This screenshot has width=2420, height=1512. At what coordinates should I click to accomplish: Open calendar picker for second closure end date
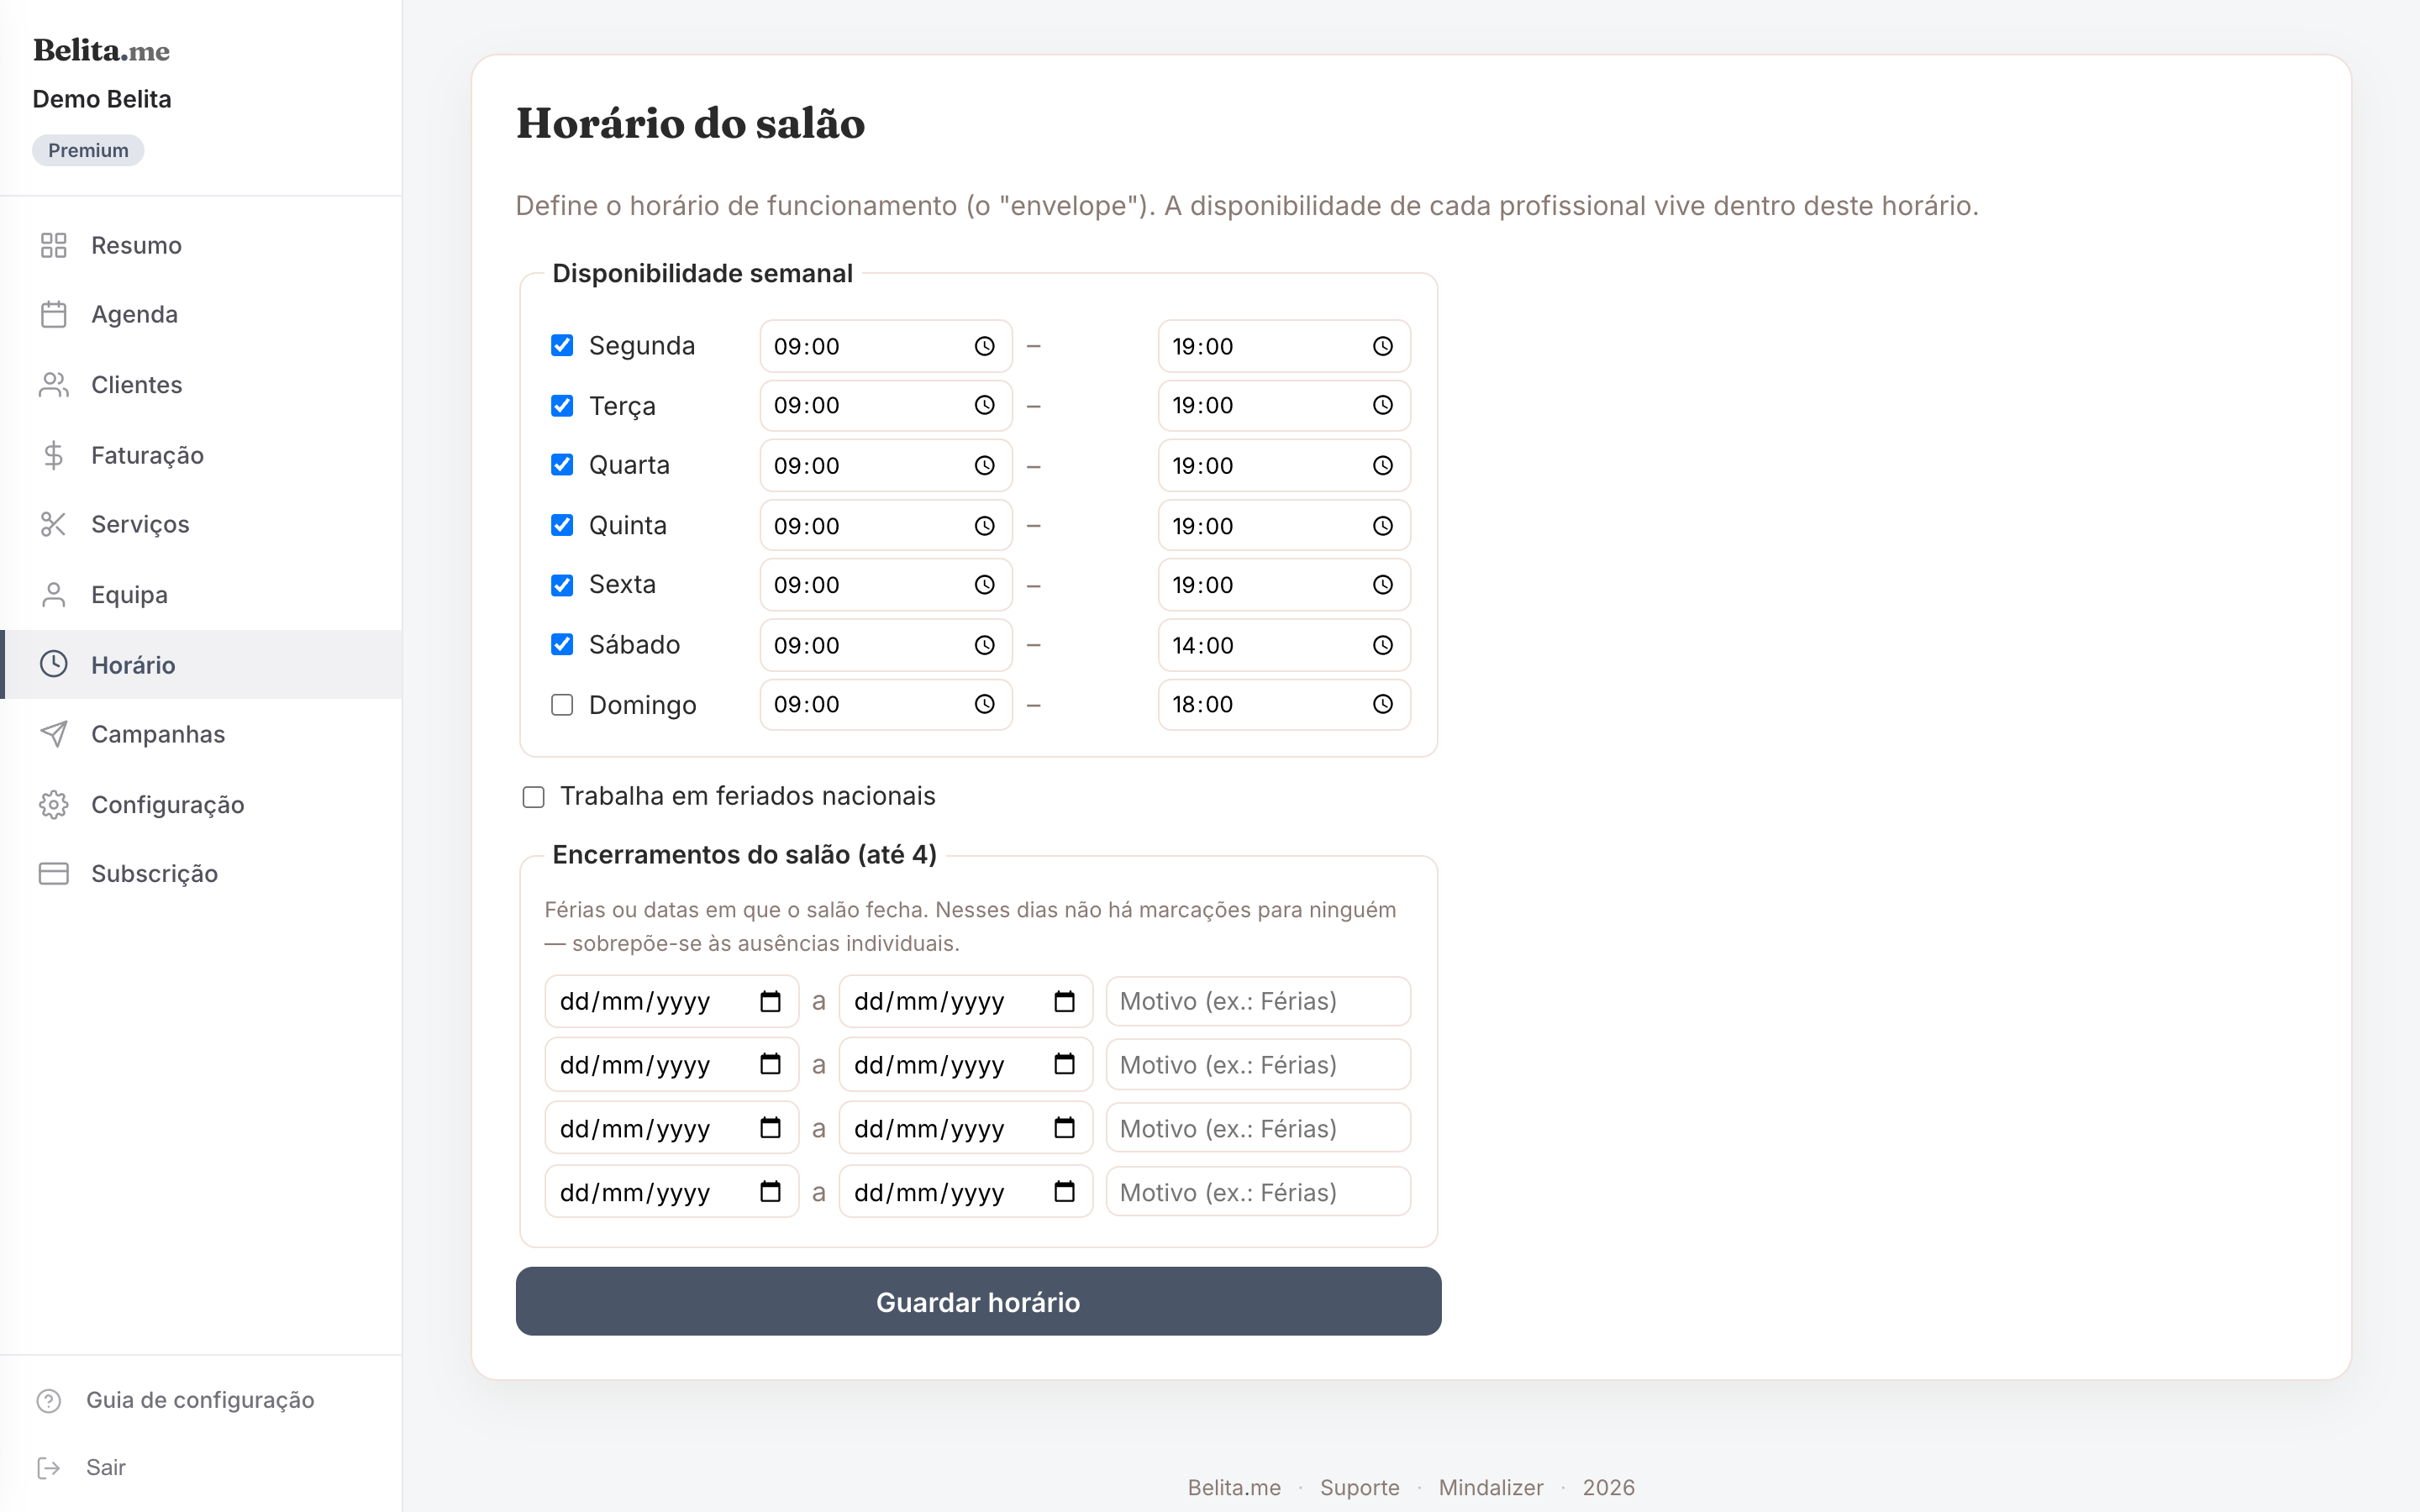pyautogui.click(x=1064, y=1064)
